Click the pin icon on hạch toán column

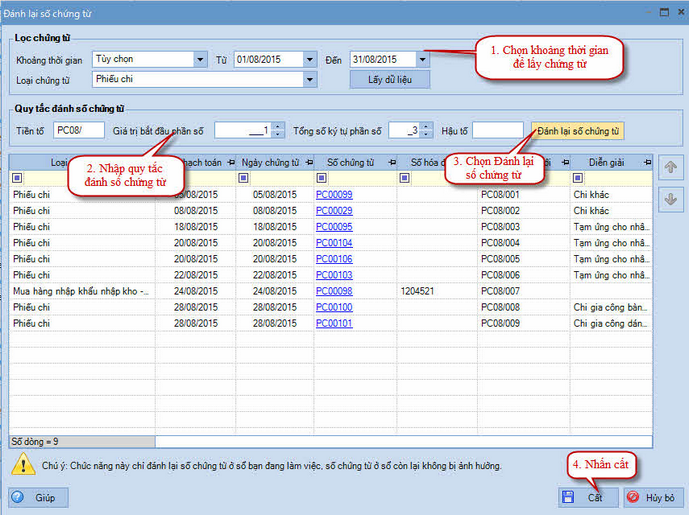click(231, 163)
